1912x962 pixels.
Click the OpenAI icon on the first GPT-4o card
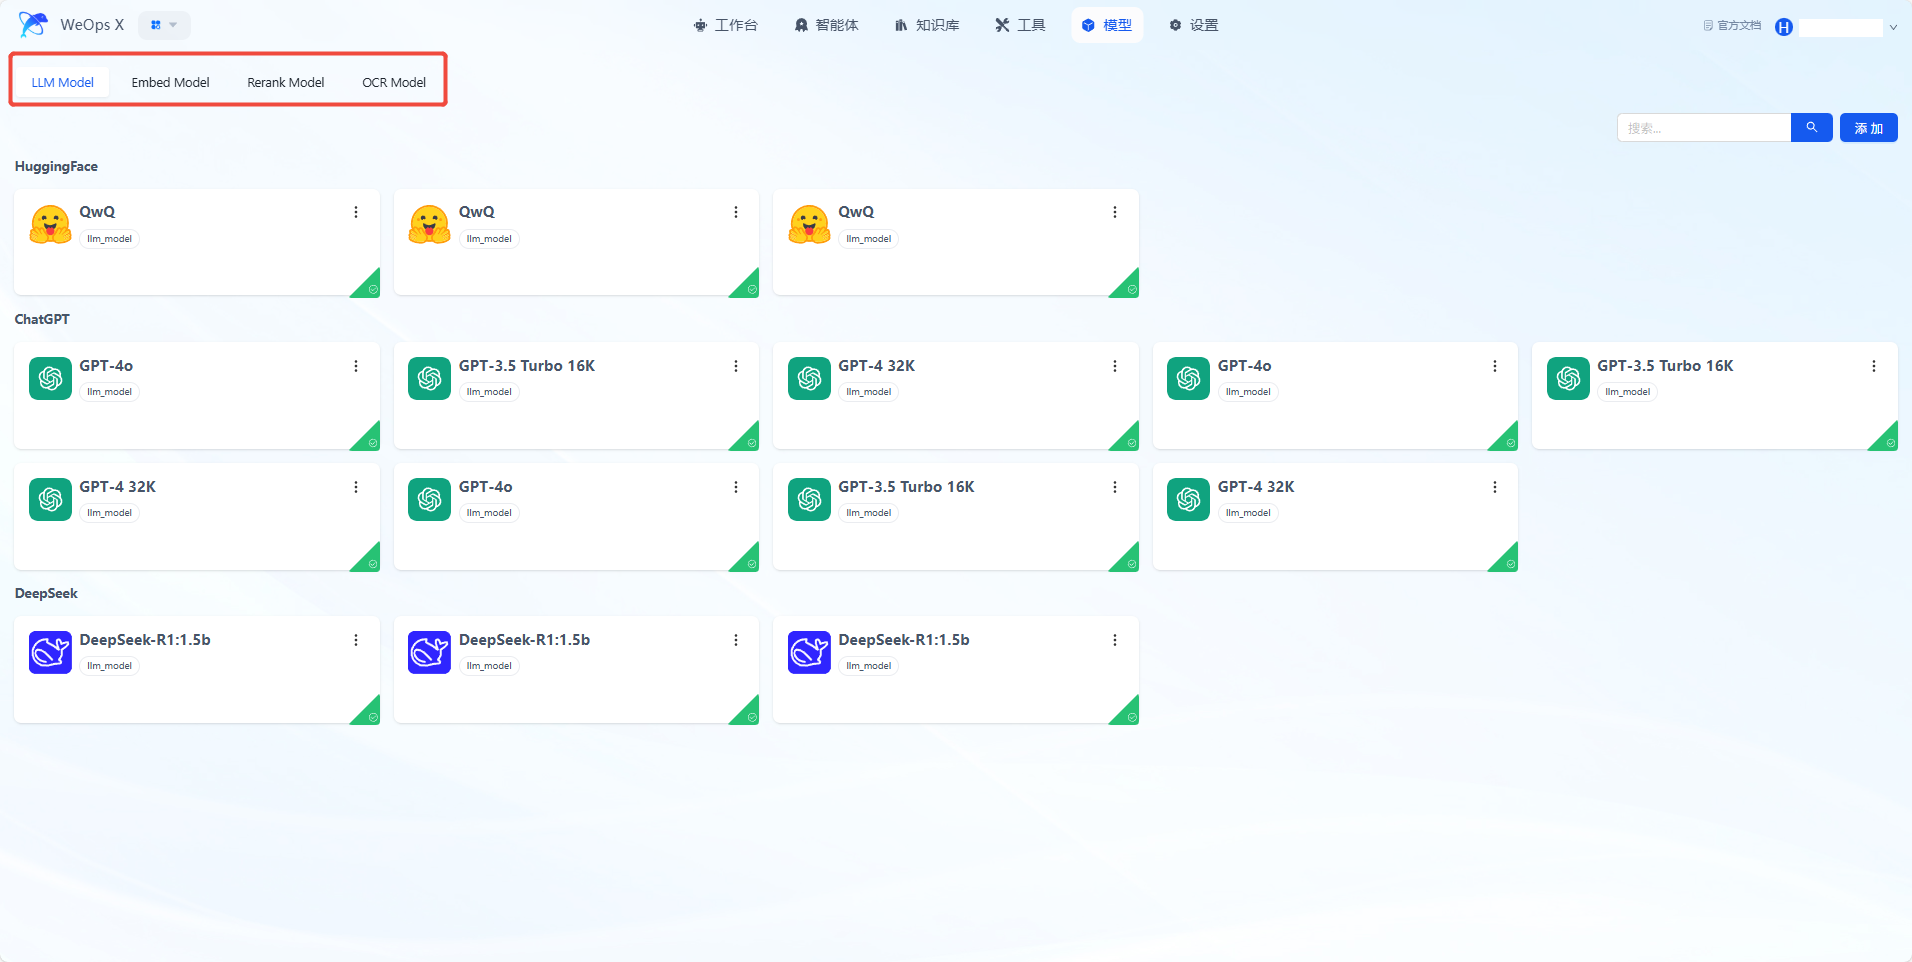pos(50,379)
